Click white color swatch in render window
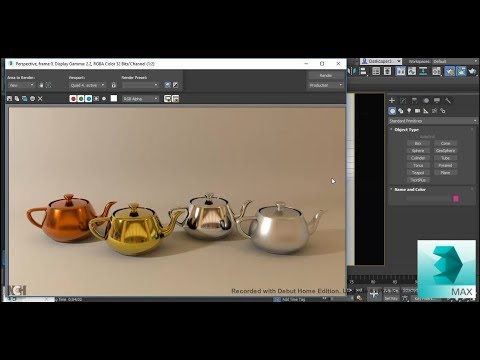The image size is (480, 360). coord(114,98)
